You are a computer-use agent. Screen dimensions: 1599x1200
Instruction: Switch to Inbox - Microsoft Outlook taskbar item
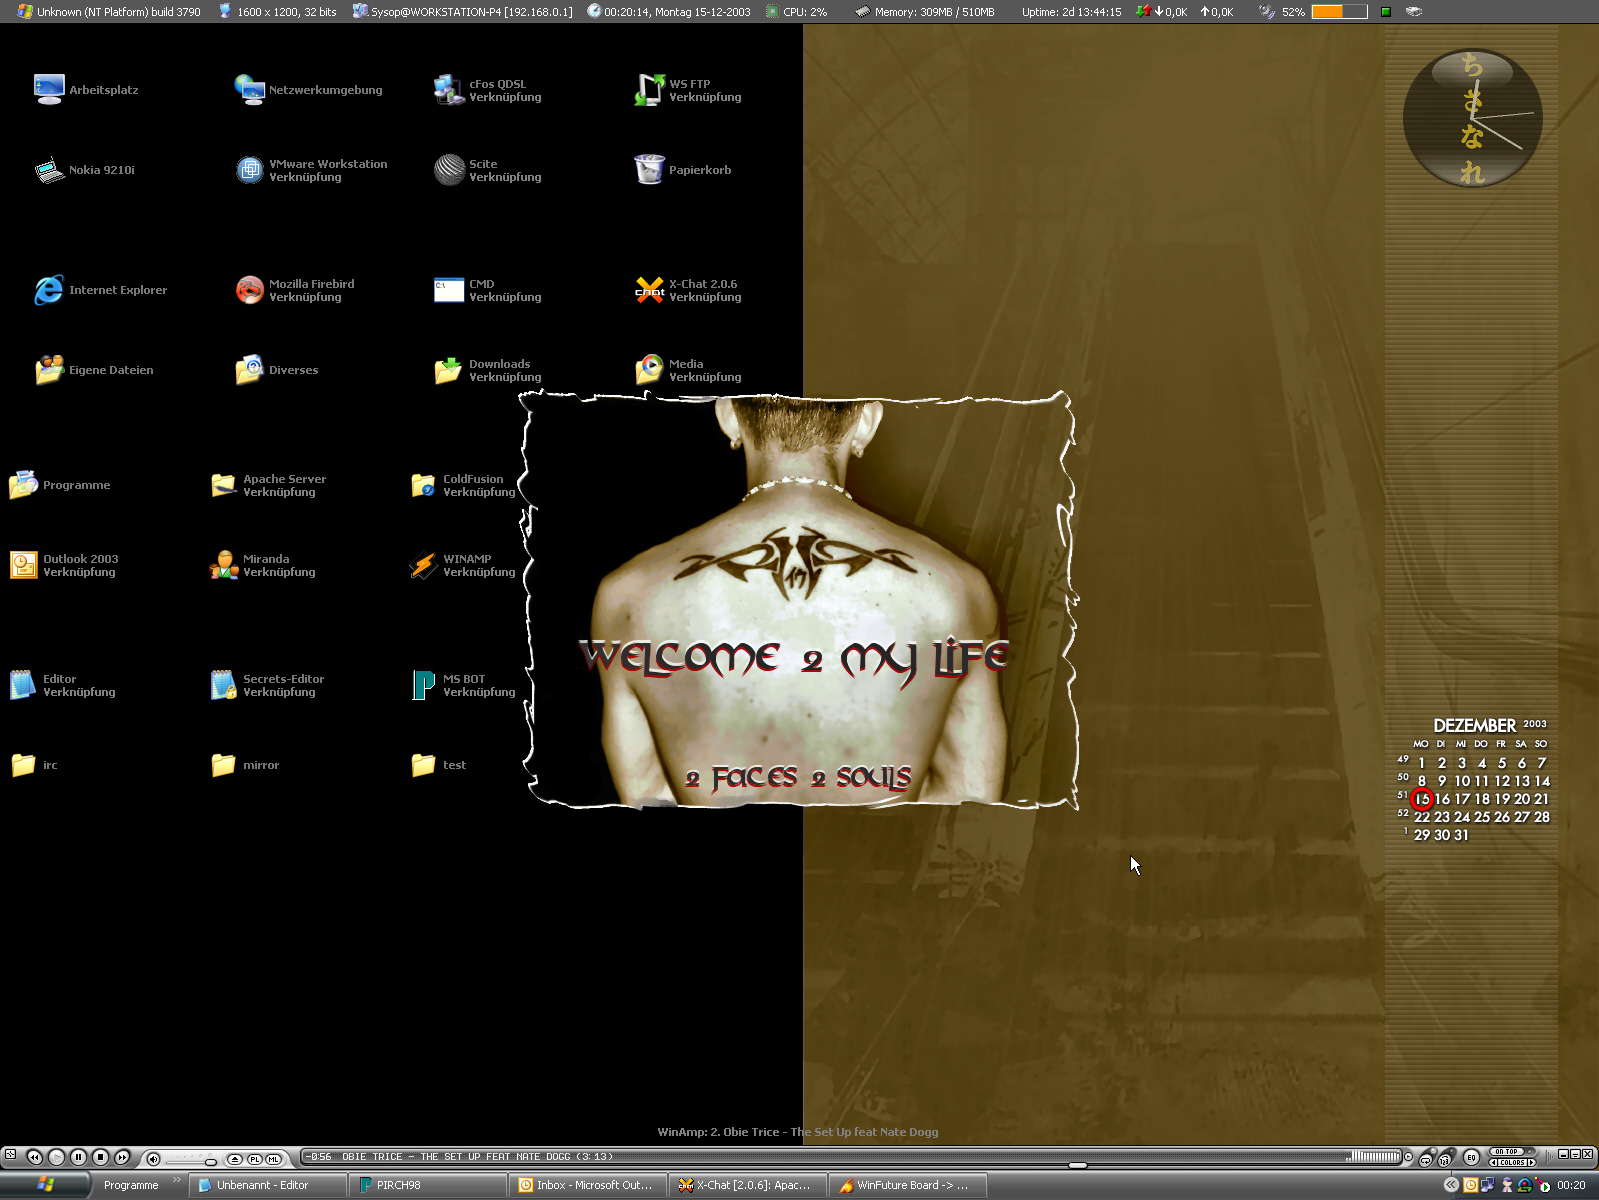(x=588, y=1185)
